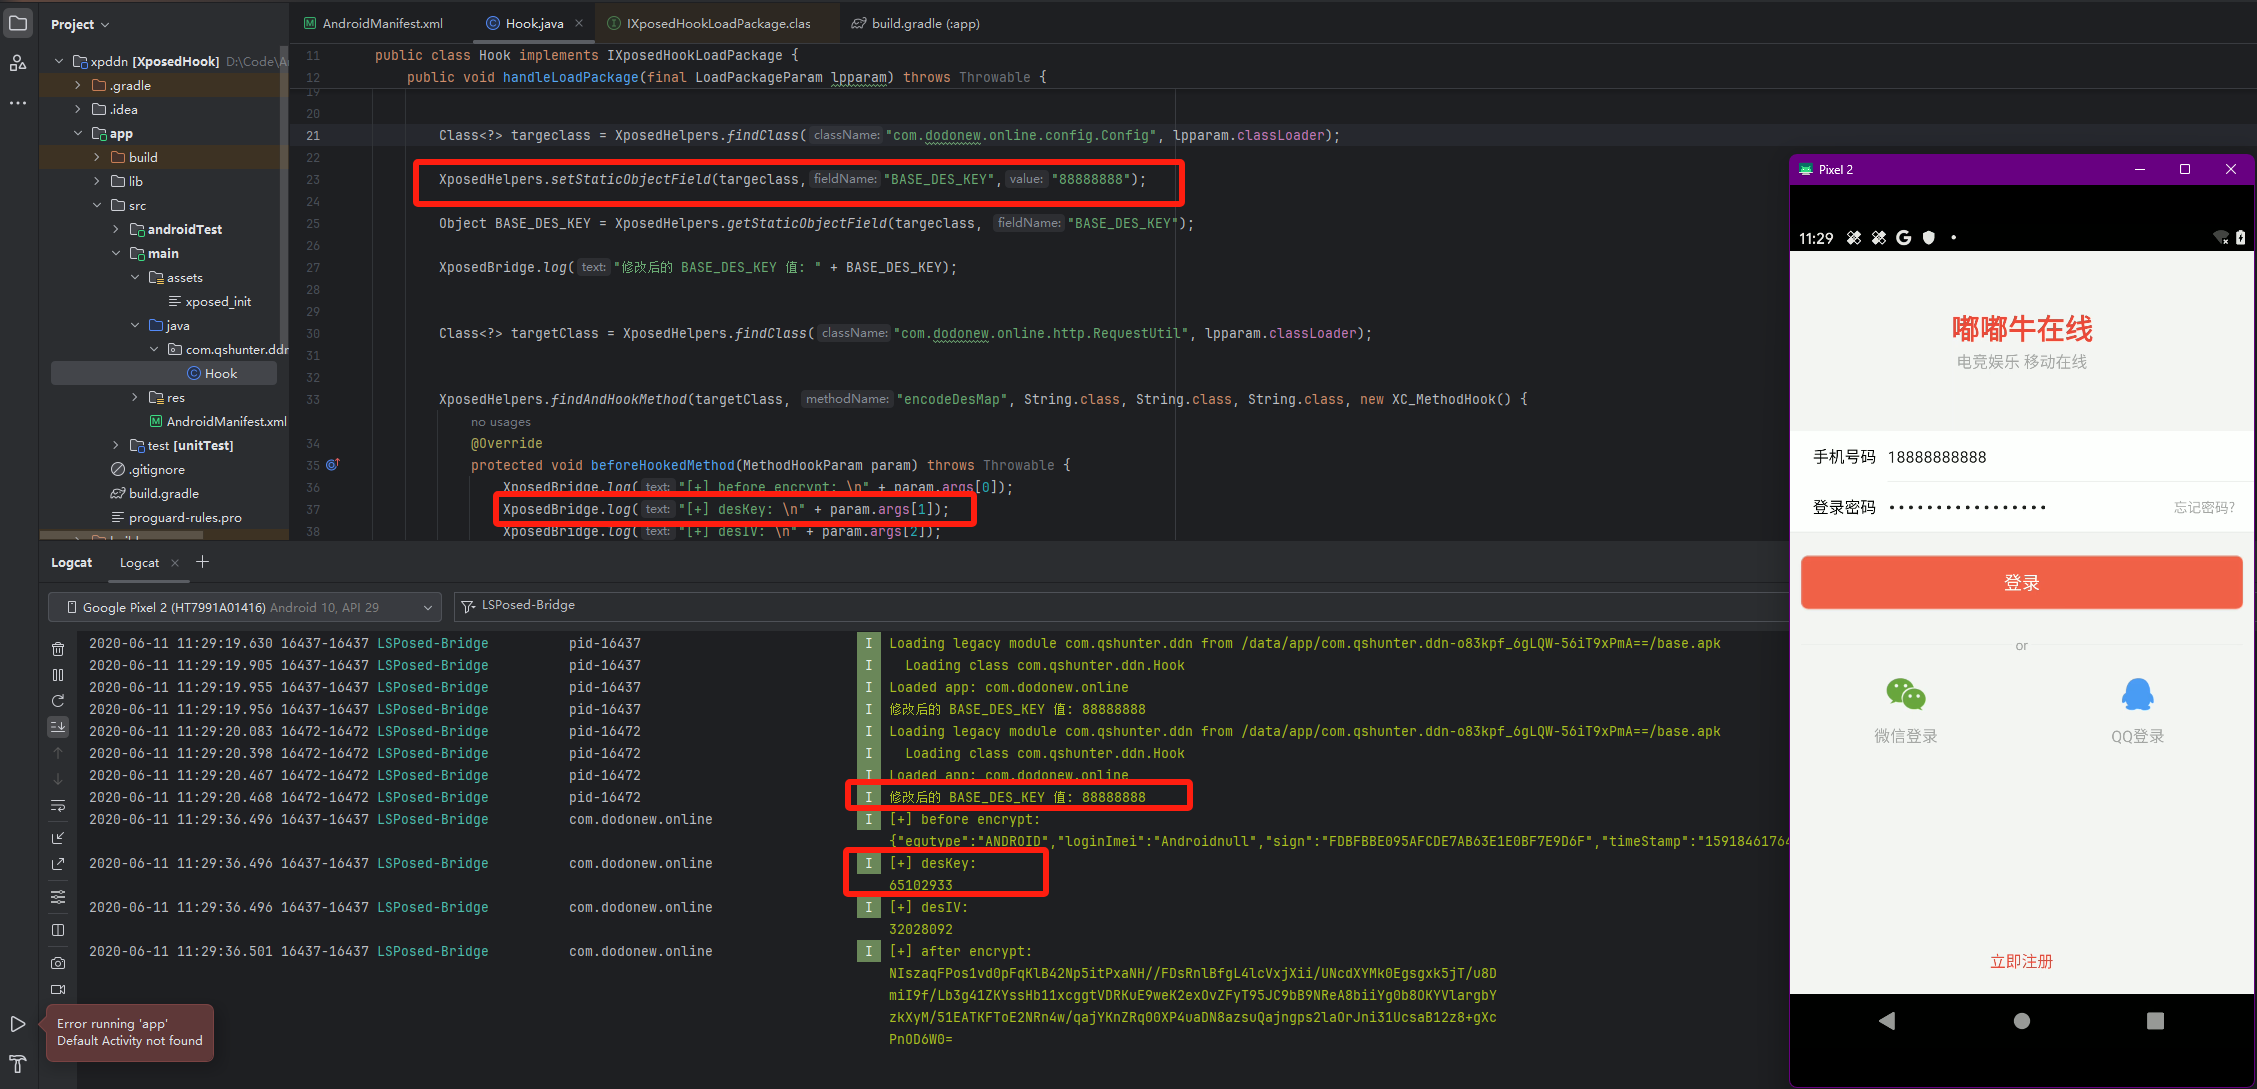Screen dimensions: 2257x1089
Task: Click the 'com.qshunter.ddn' package row
Action: [x=163, y=349]
